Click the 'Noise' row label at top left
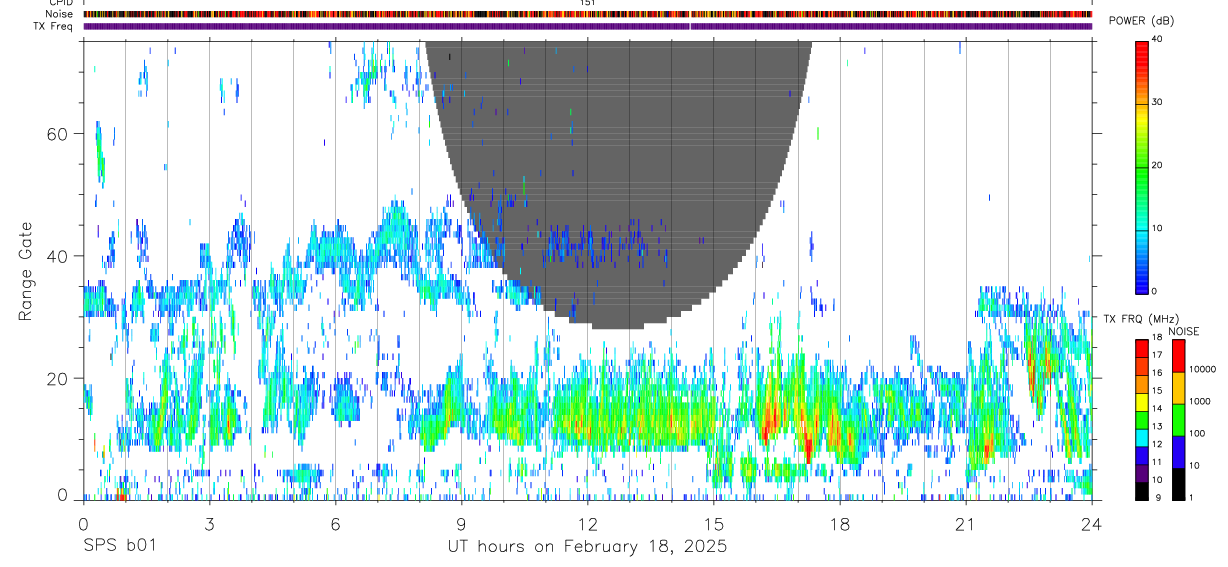Viewport: 1228px width, 567px height. (x=60, y=14)
